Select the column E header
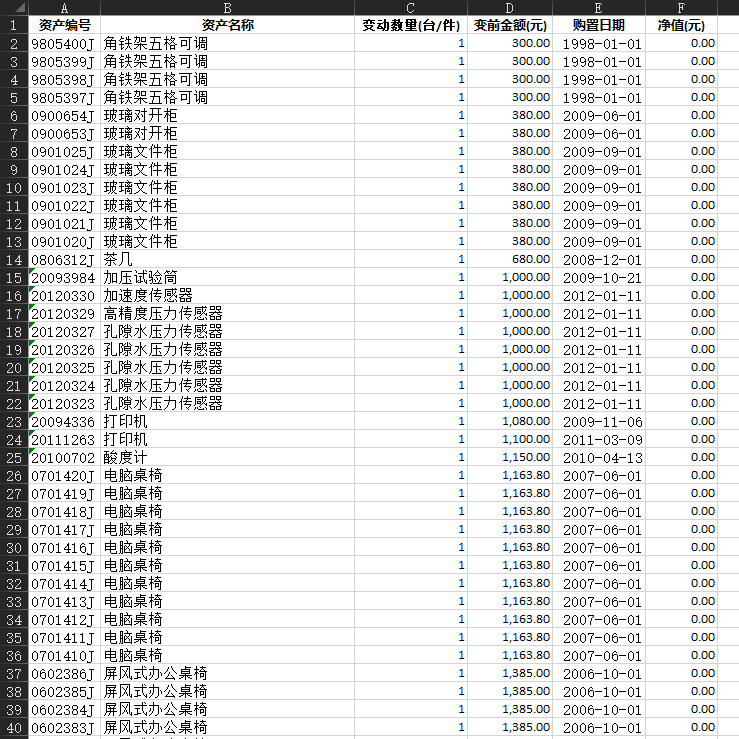 tap(599, 7)
